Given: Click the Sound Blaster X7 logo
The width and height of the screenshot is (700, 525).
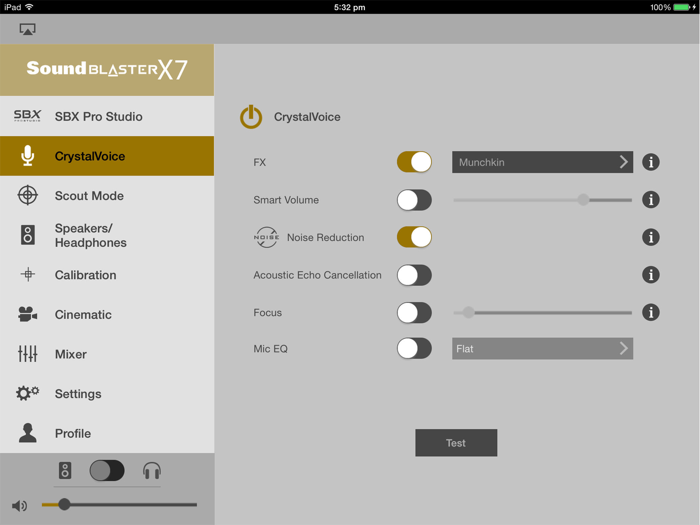Looking at the screenshot, I should [107, 70].
